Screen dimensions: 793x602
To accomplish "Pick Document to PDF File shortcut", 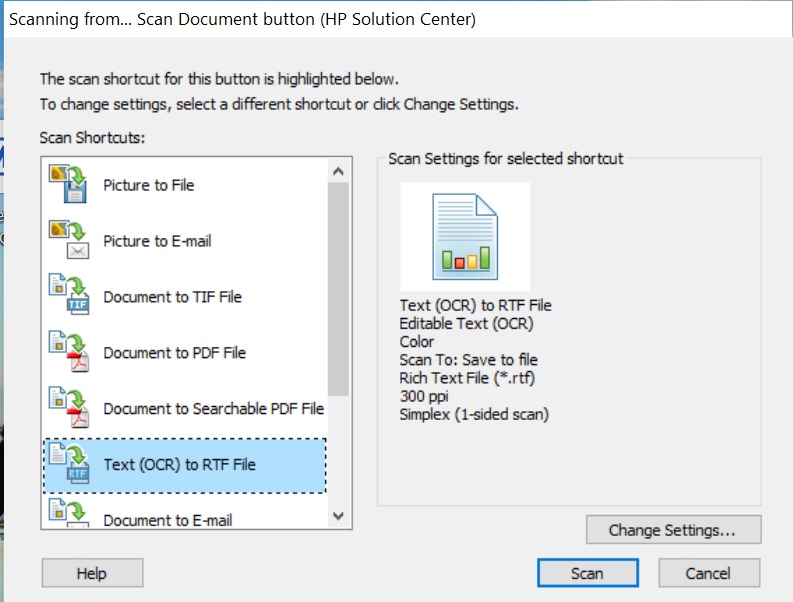I will coord(174,353).
